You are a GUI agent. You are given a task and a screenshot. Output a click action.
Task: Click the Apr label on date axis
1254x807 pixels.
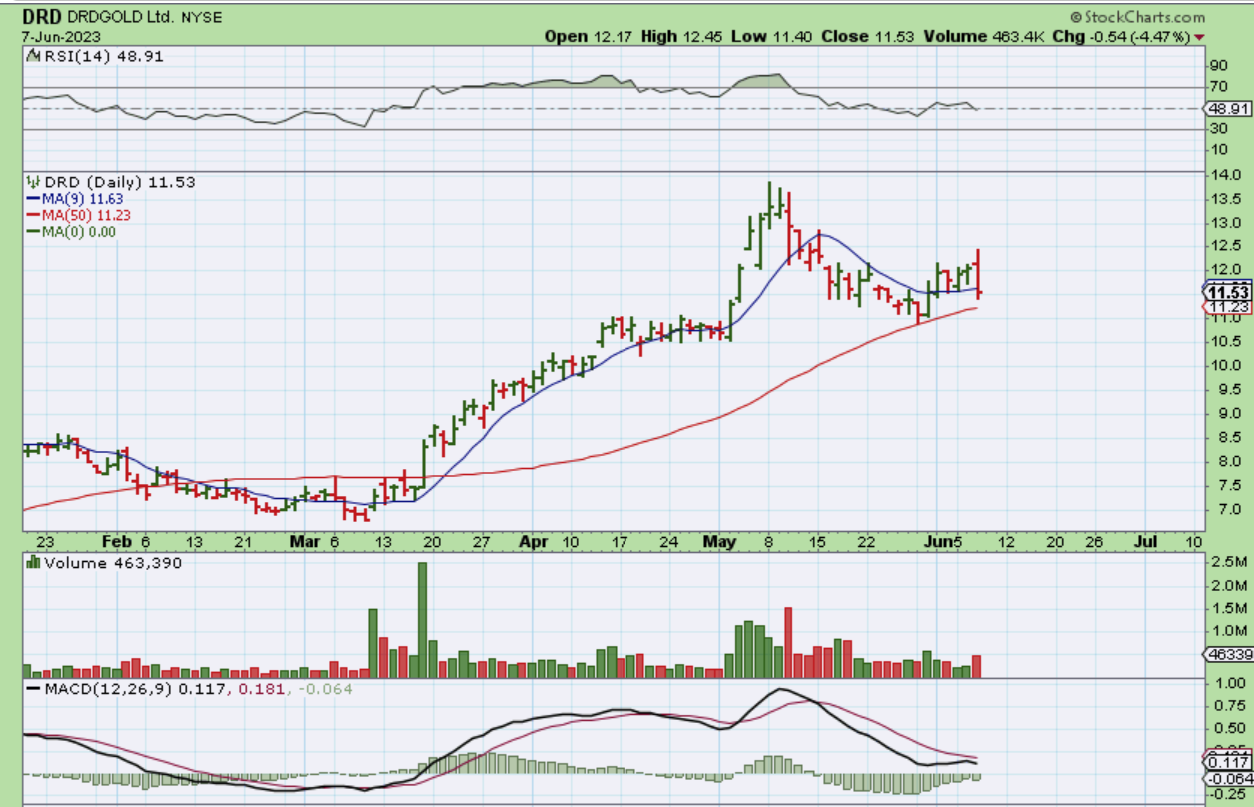[x=534, y=541]
